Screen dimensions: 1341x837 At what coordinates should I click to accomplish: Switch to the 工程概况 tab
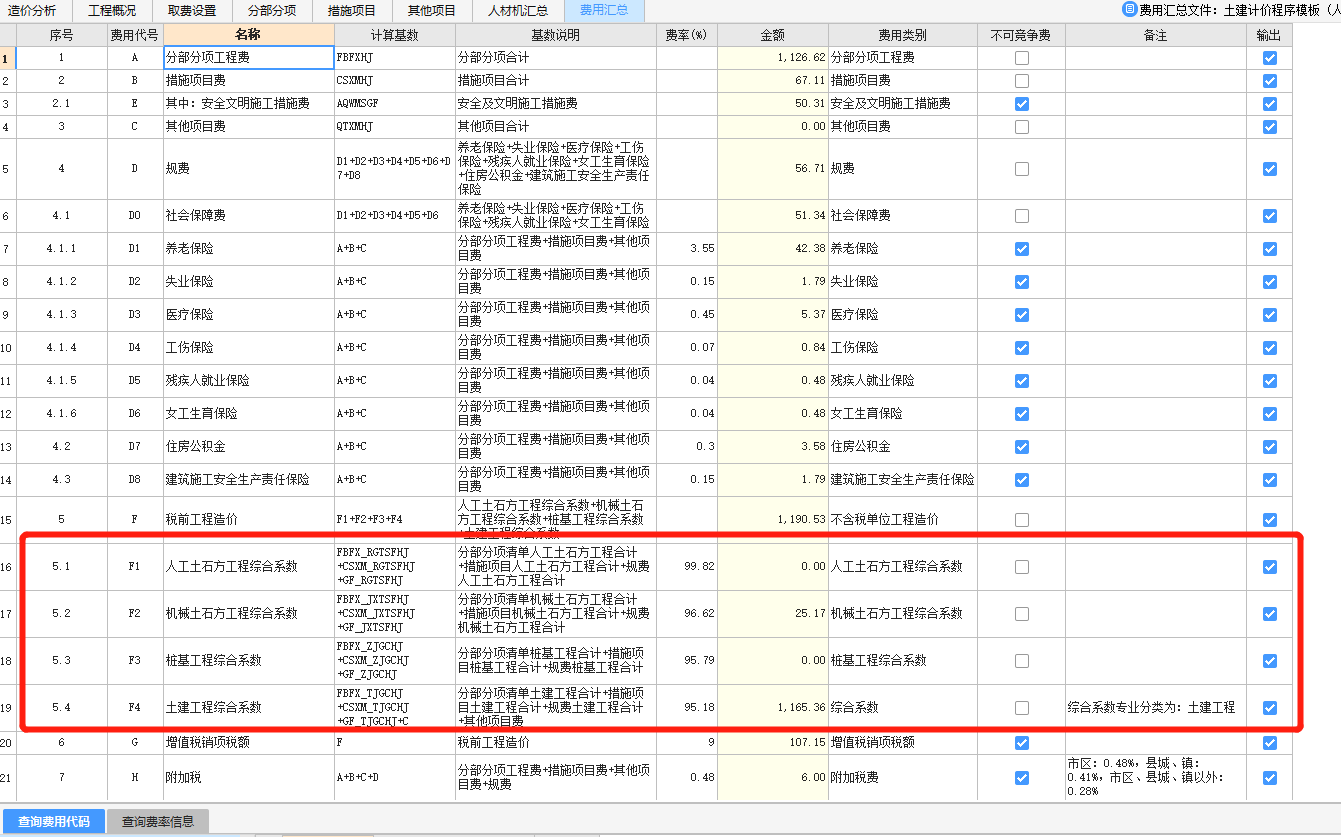112,11
